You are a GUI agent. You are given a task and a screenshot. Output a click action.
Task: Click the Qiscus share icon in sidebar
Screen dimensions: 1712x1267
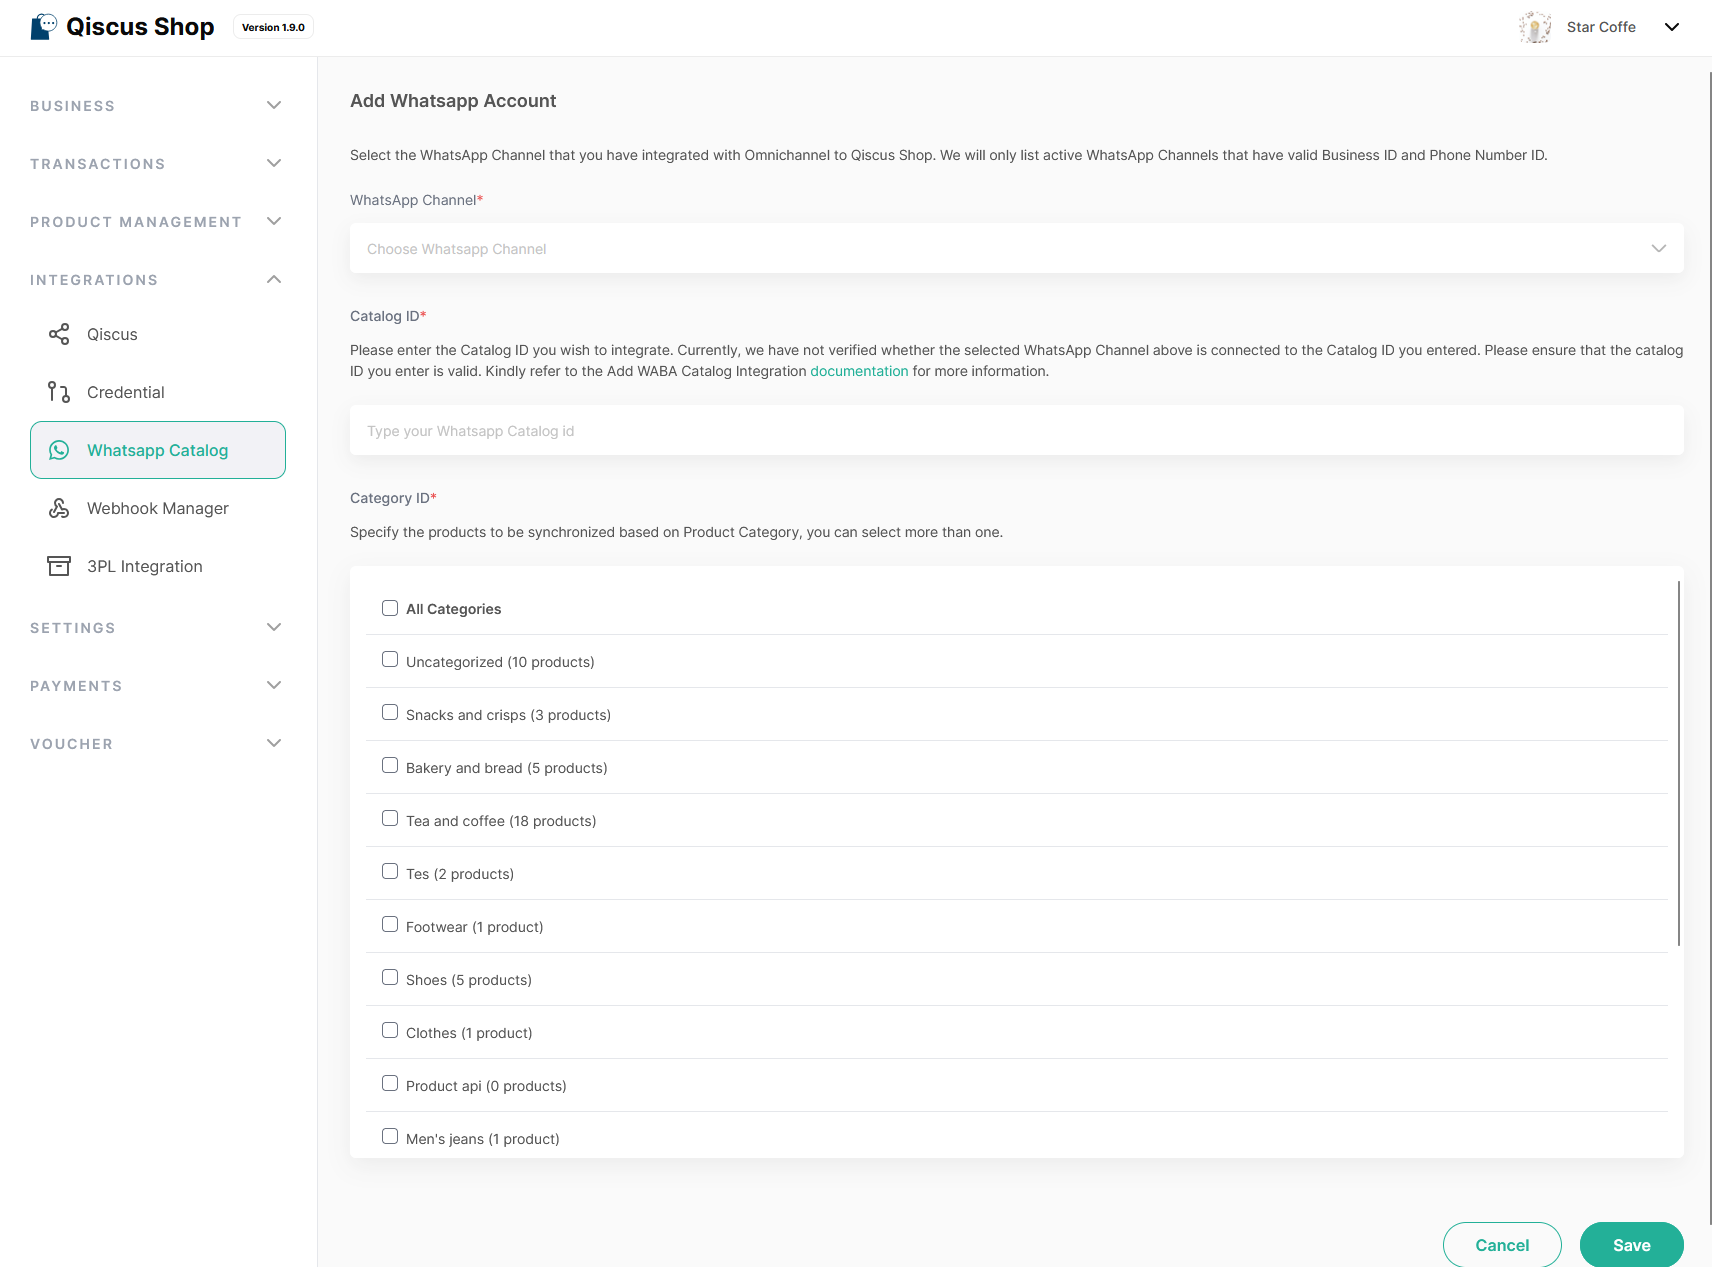tap(59, 334)
